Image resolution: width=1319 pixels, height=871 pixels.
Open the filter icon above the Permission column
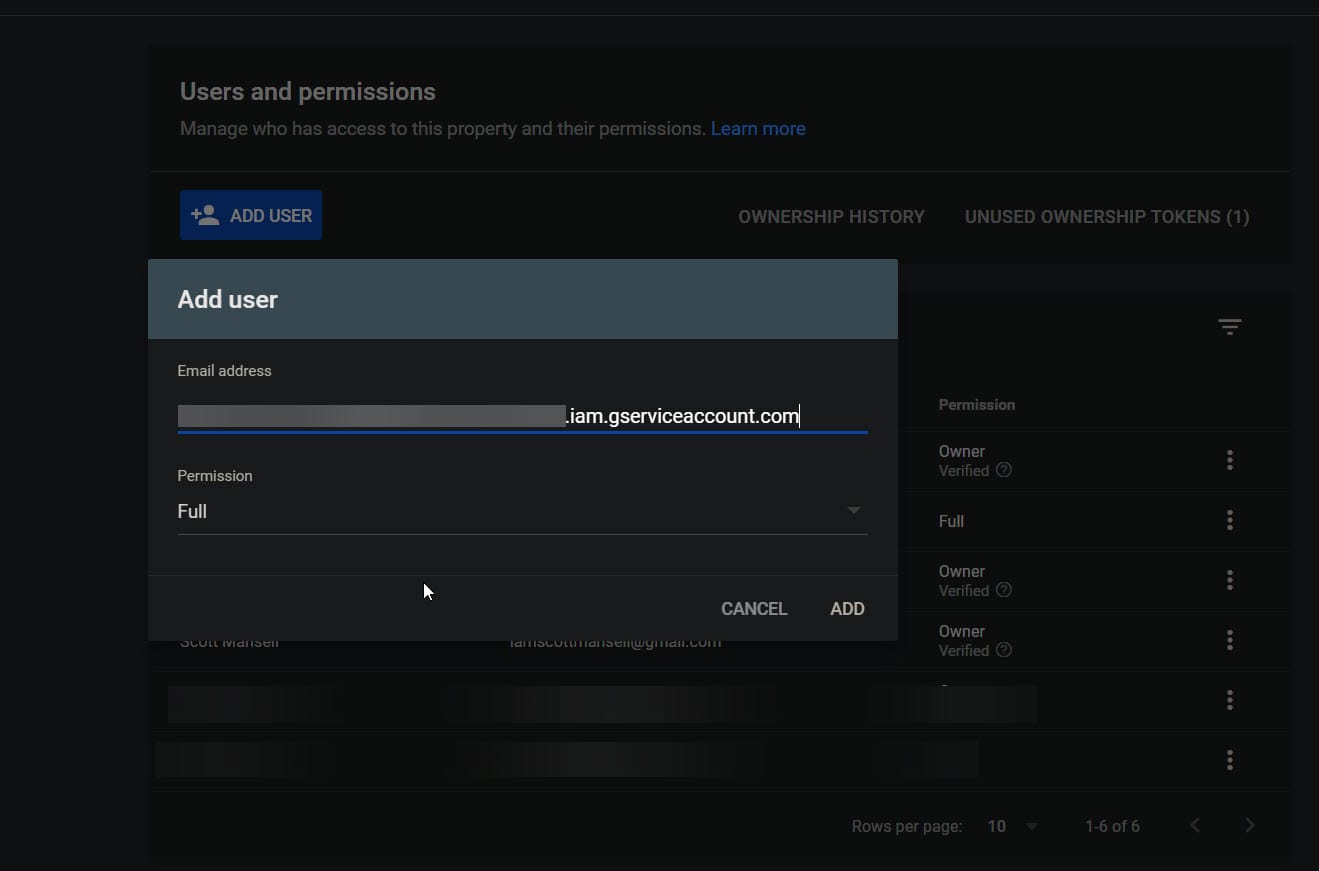point(1229,326)
